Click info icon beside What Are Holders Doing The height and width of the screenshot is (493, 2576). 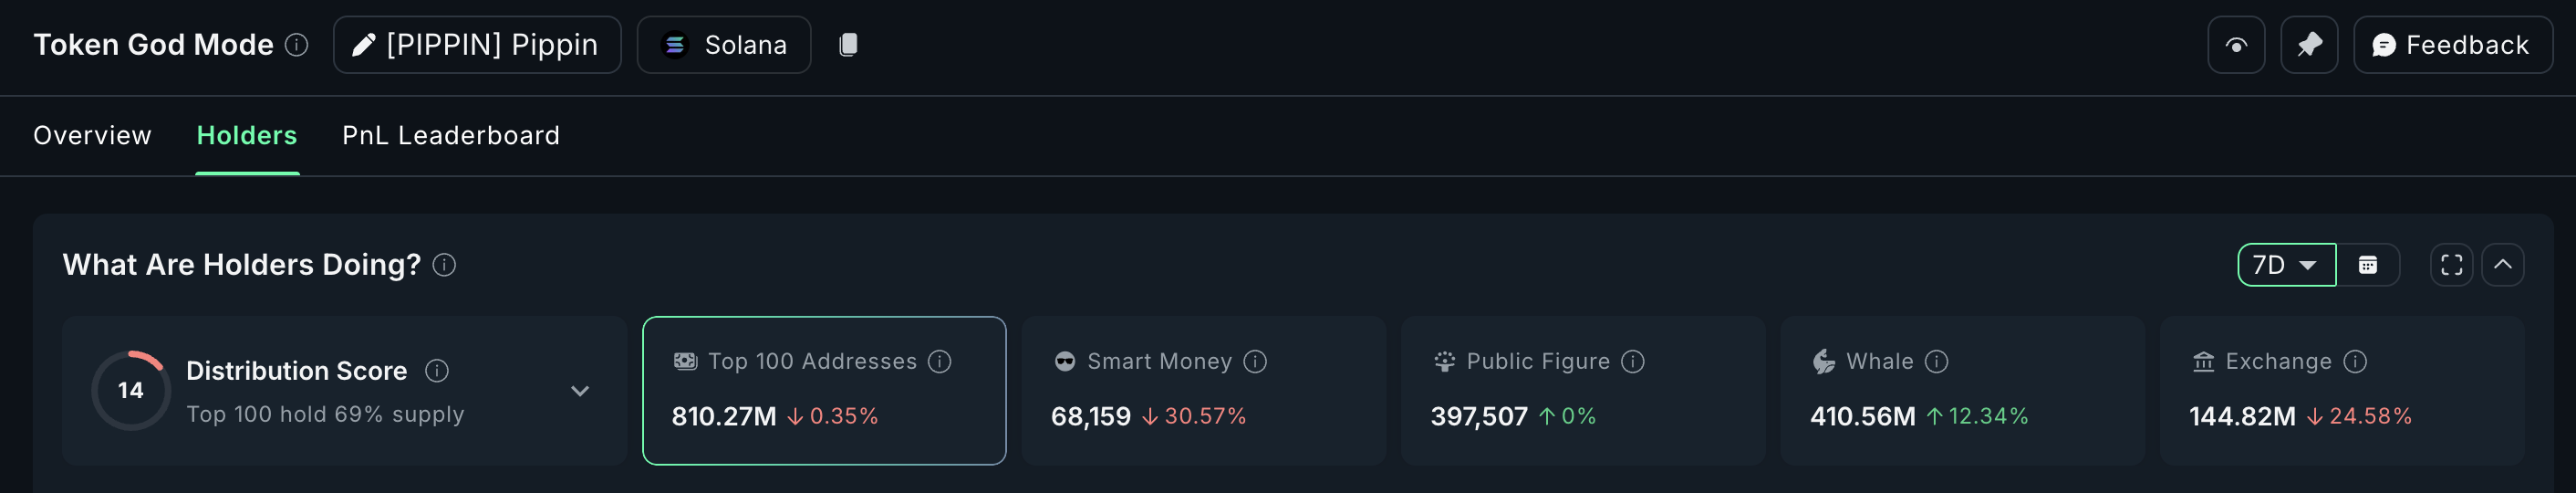[x=444, y=265]
